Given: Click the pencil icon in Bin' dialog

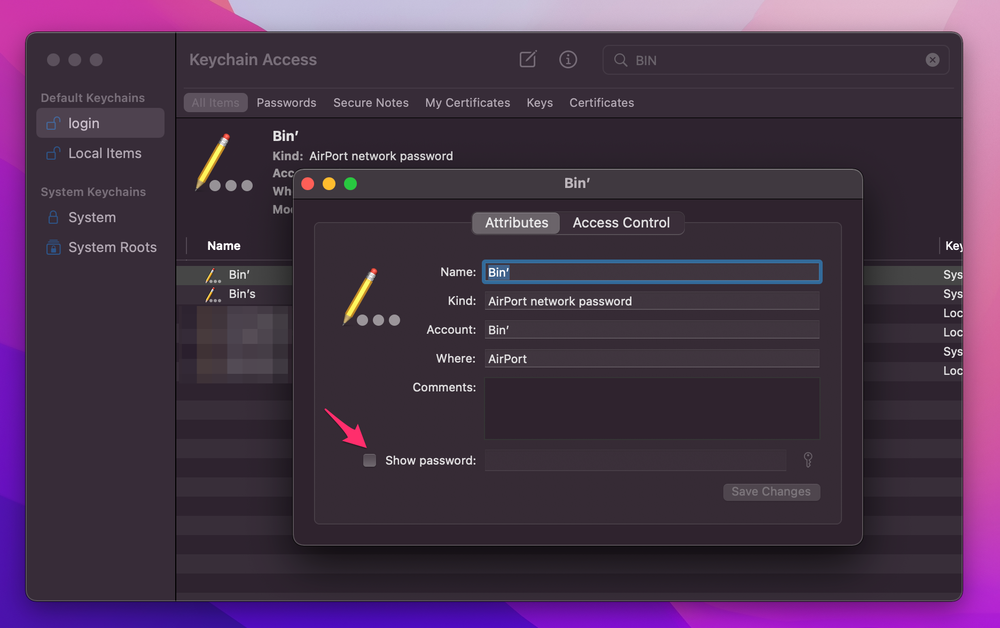Looking at the screenshot, I should [x=371, y=297].
